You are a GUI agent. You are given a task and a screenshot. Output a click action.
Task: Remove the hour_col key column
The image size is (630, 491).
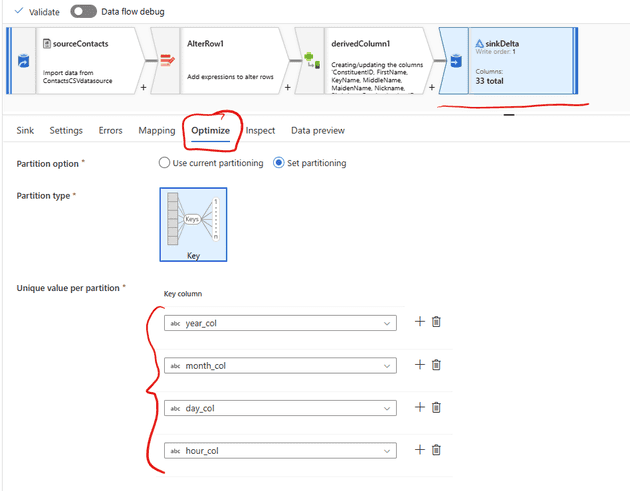click(436, 450)
